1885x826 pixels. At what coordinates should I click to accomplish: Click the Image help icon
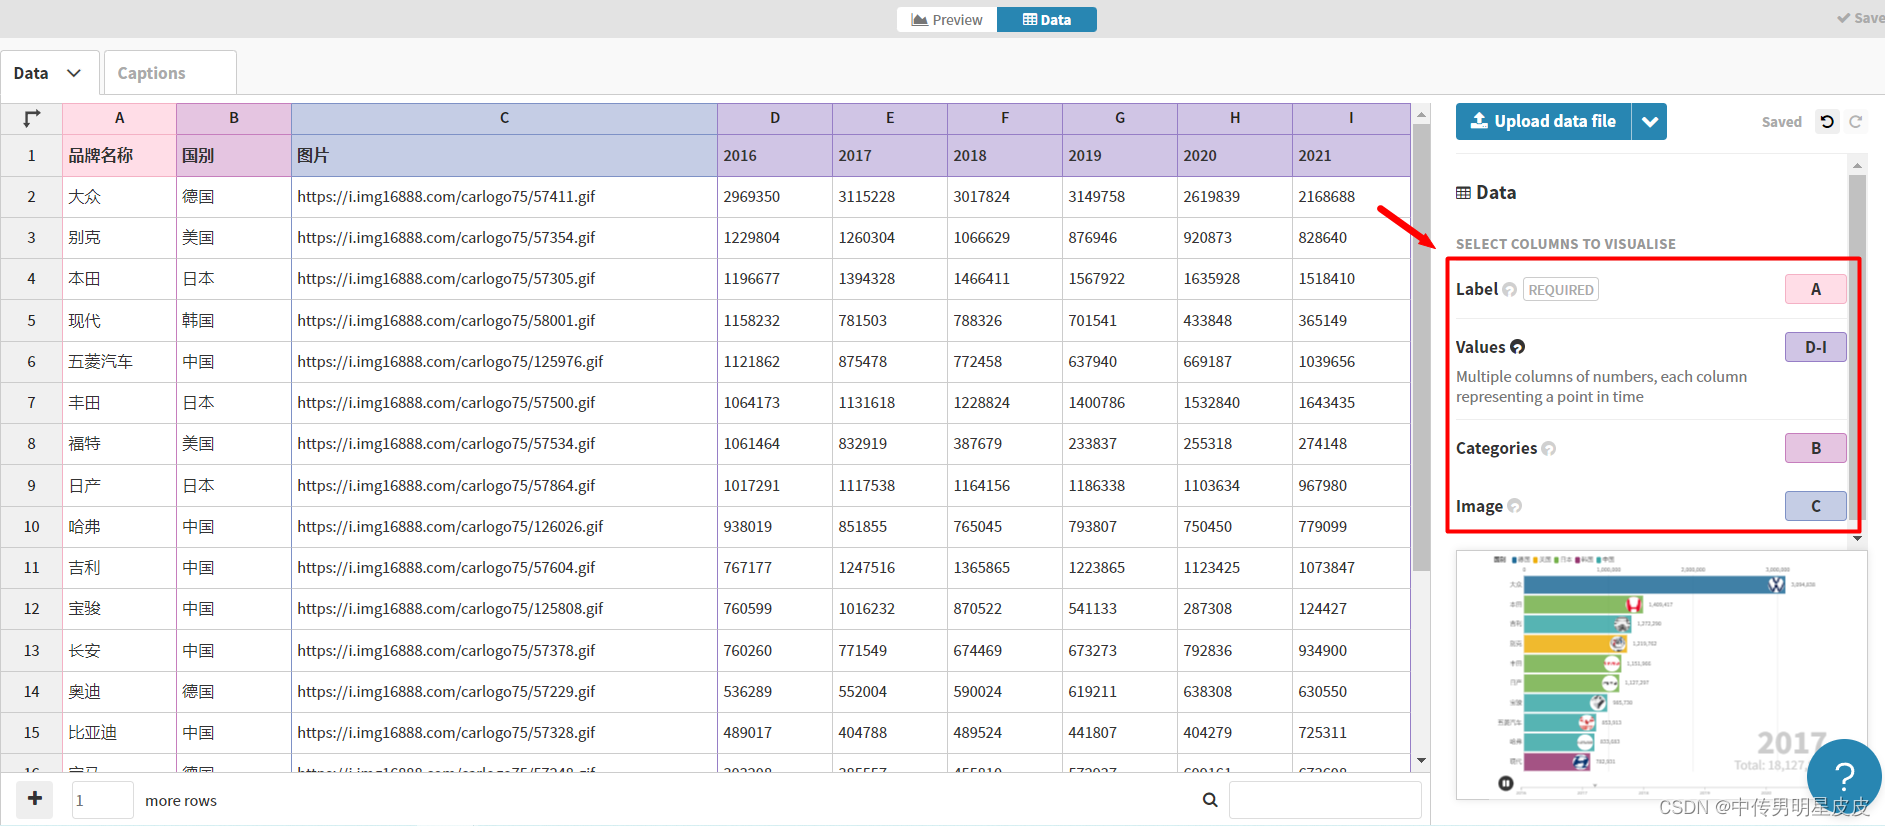pos(1515,506)
